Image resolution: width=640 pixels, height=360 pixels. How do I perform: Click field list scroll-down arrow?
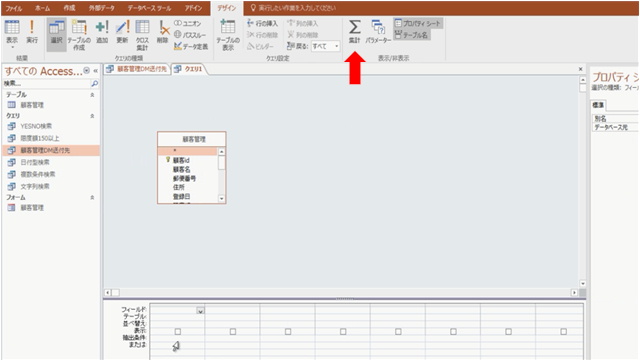click(x=221, y=199)
